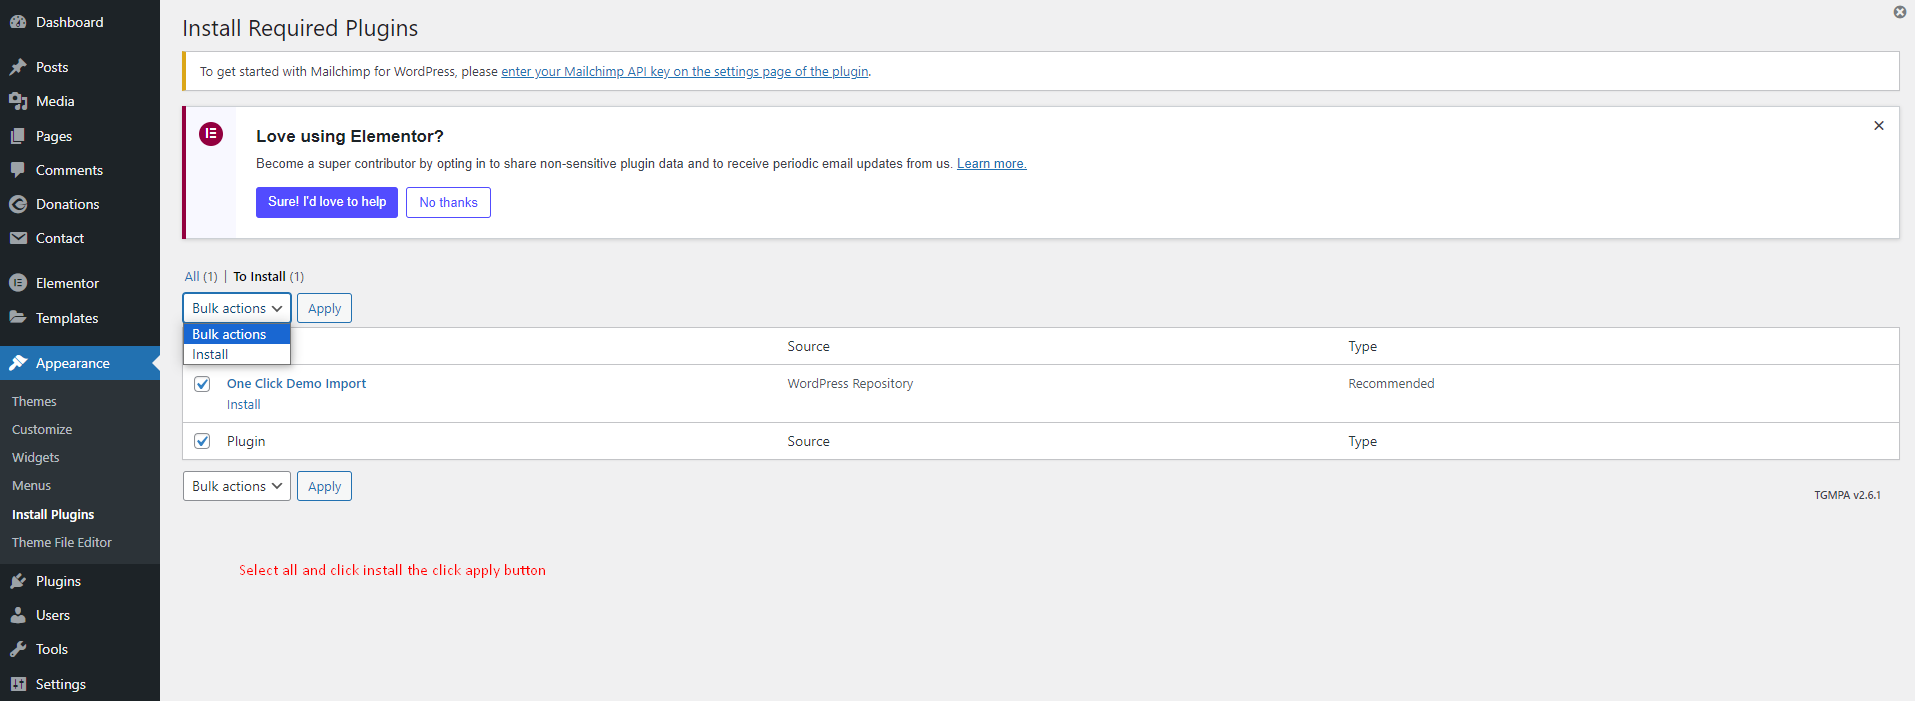Click the Posts pushpin icon
This screenshot has width=1915, height=701.
coord(18,67)
